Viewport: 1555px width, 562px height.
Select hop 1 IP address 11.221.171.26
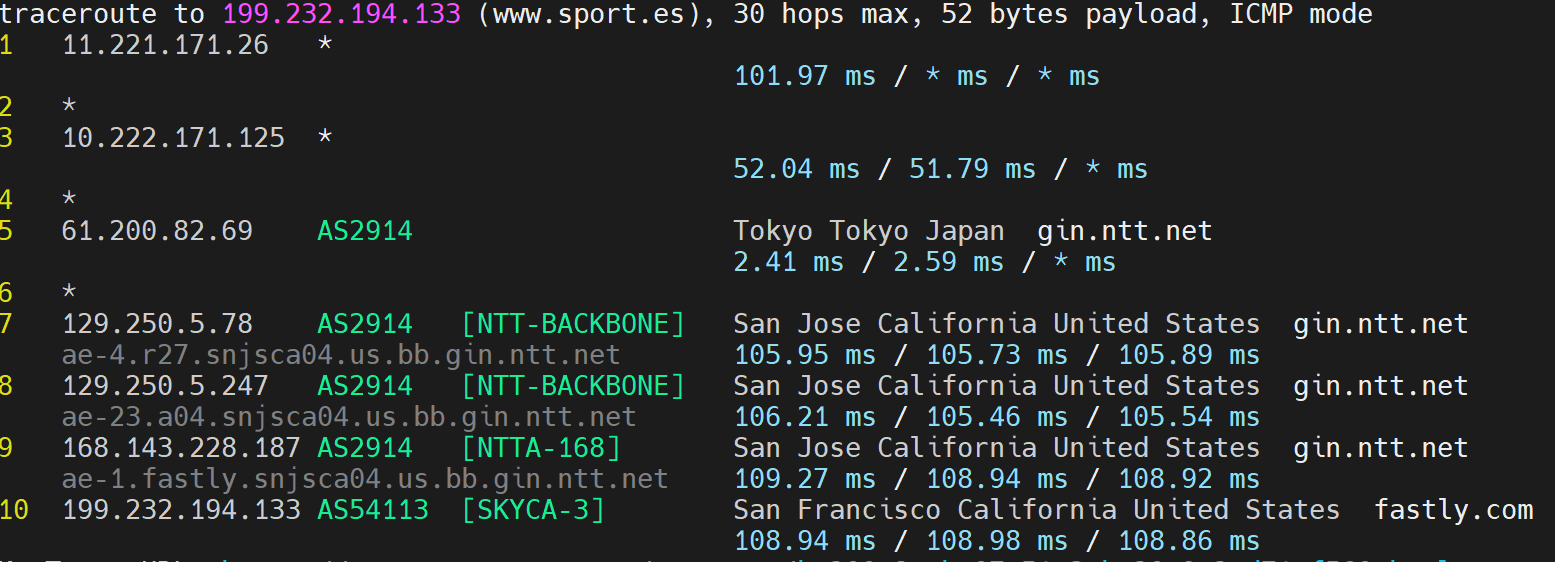(x=165, y=45)
